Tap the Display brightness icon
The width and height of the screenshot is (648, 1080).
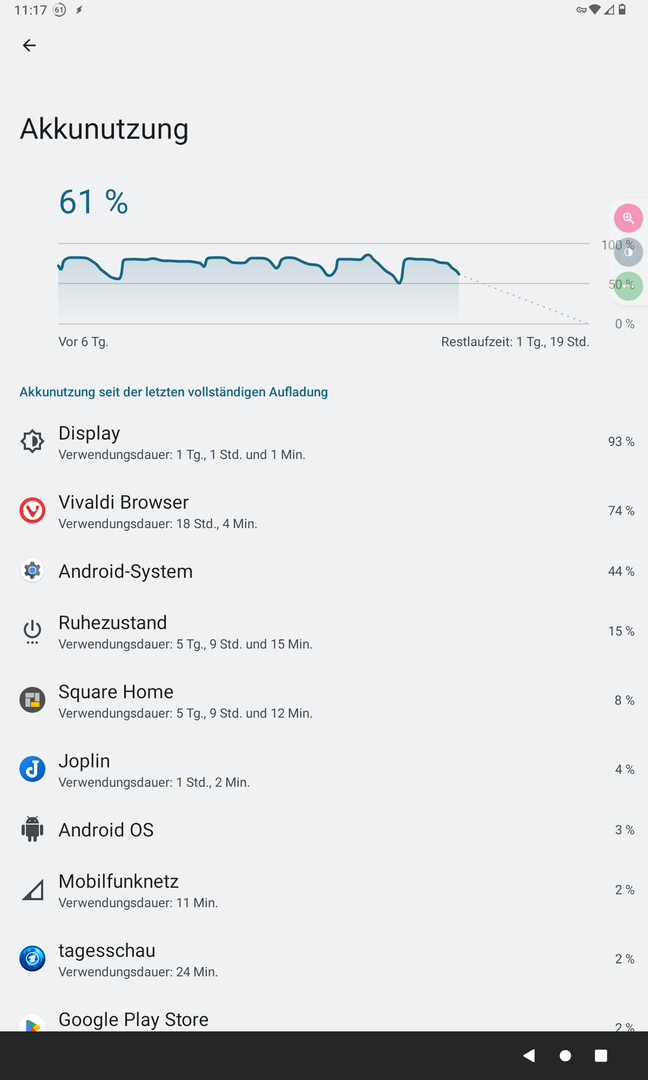pos(32,441)
